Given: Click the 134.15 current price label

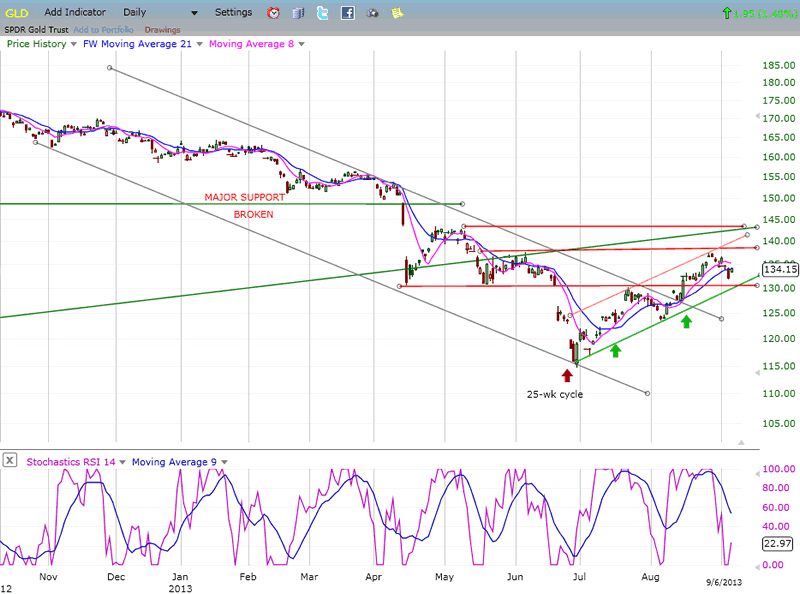Looking at the screenshot, I should click(779, 269).
